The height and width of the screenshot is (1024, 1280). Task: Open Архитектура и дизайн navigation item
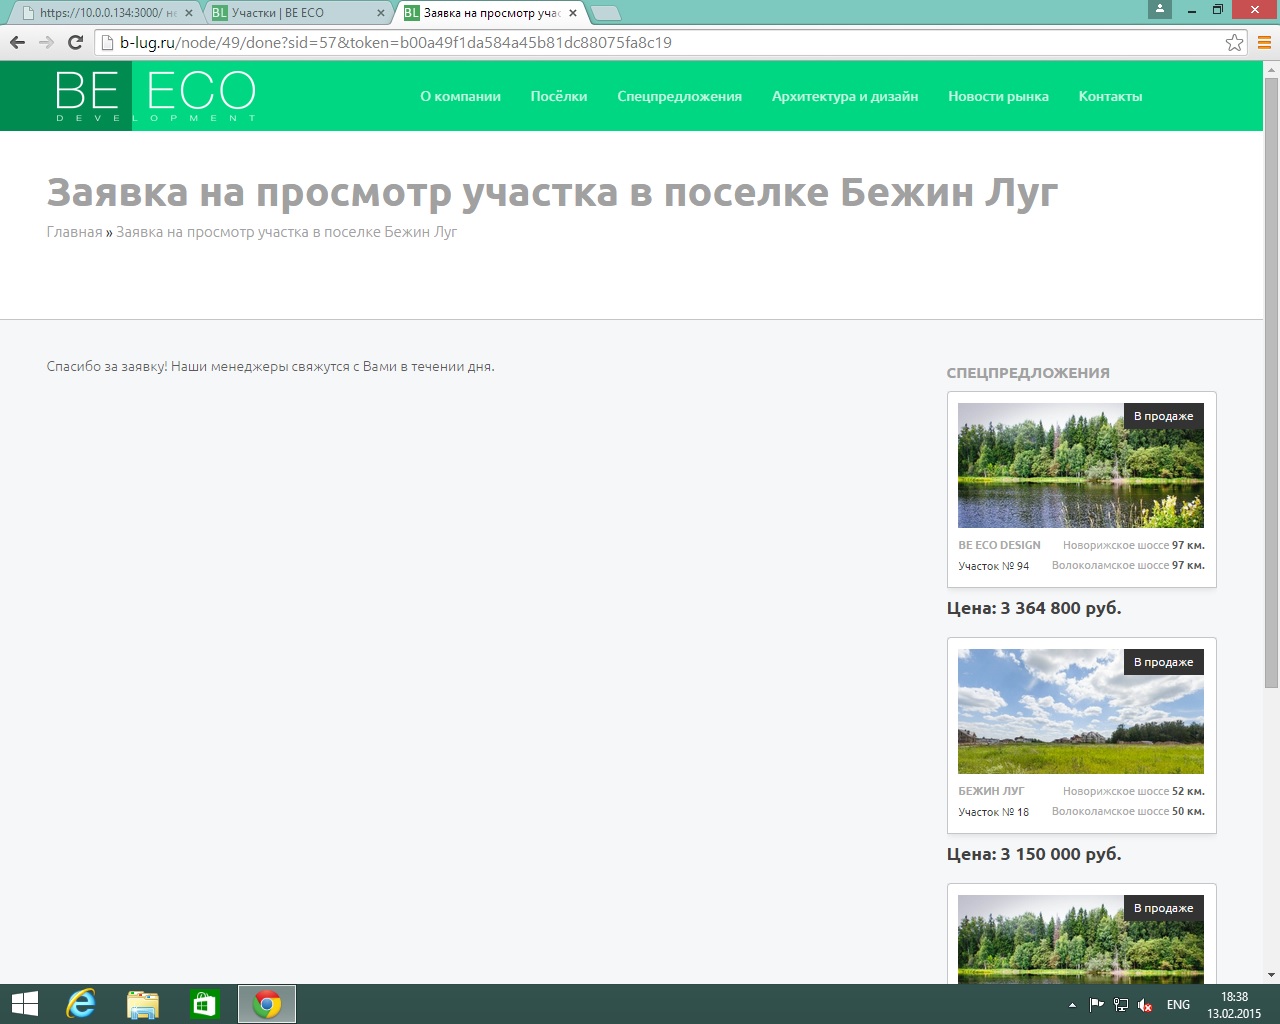coord(844,96)
